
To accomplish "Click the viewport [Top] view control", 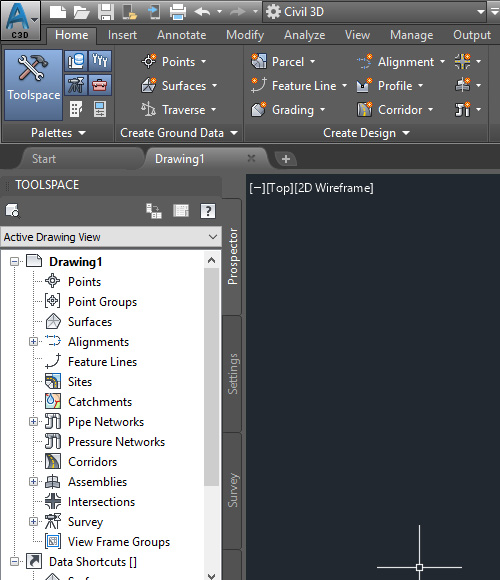I will click(x=280, y=188).
